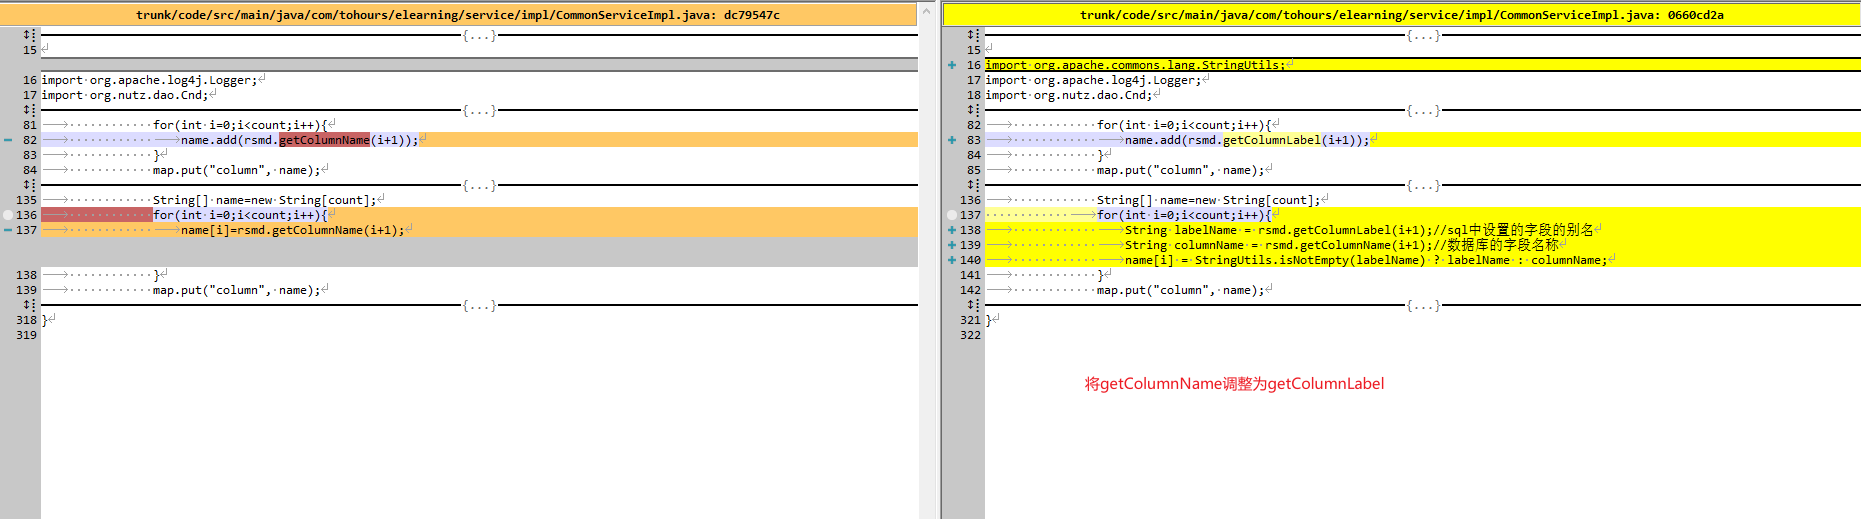The width and height of the screenshot is (1861, 519).
Task: Click the plus marker beside right line 139
Action: (952, 245)
